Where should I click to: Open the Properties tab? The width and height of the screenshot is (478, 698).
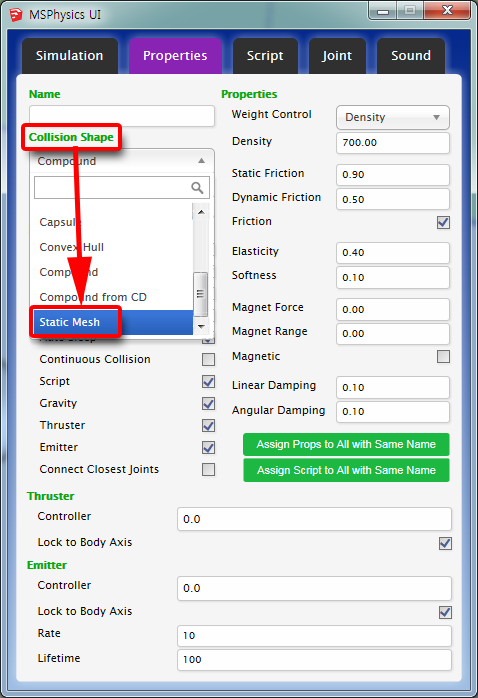pyautogui.click(x=175, y=56)
